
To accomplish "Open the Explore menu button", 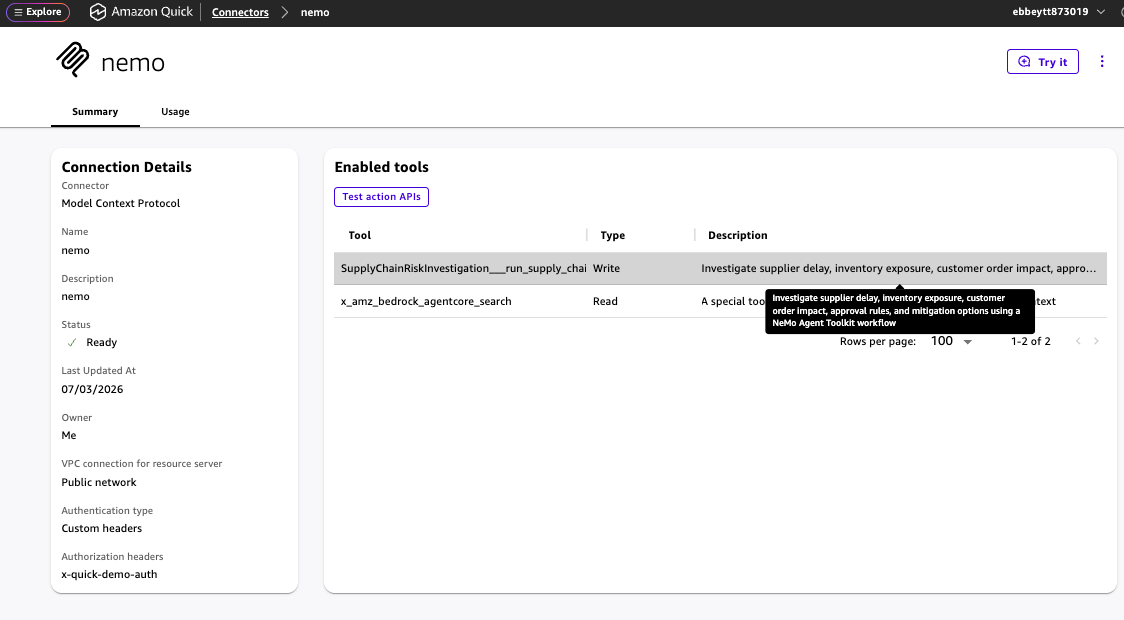I will click(x=38, y=12).
